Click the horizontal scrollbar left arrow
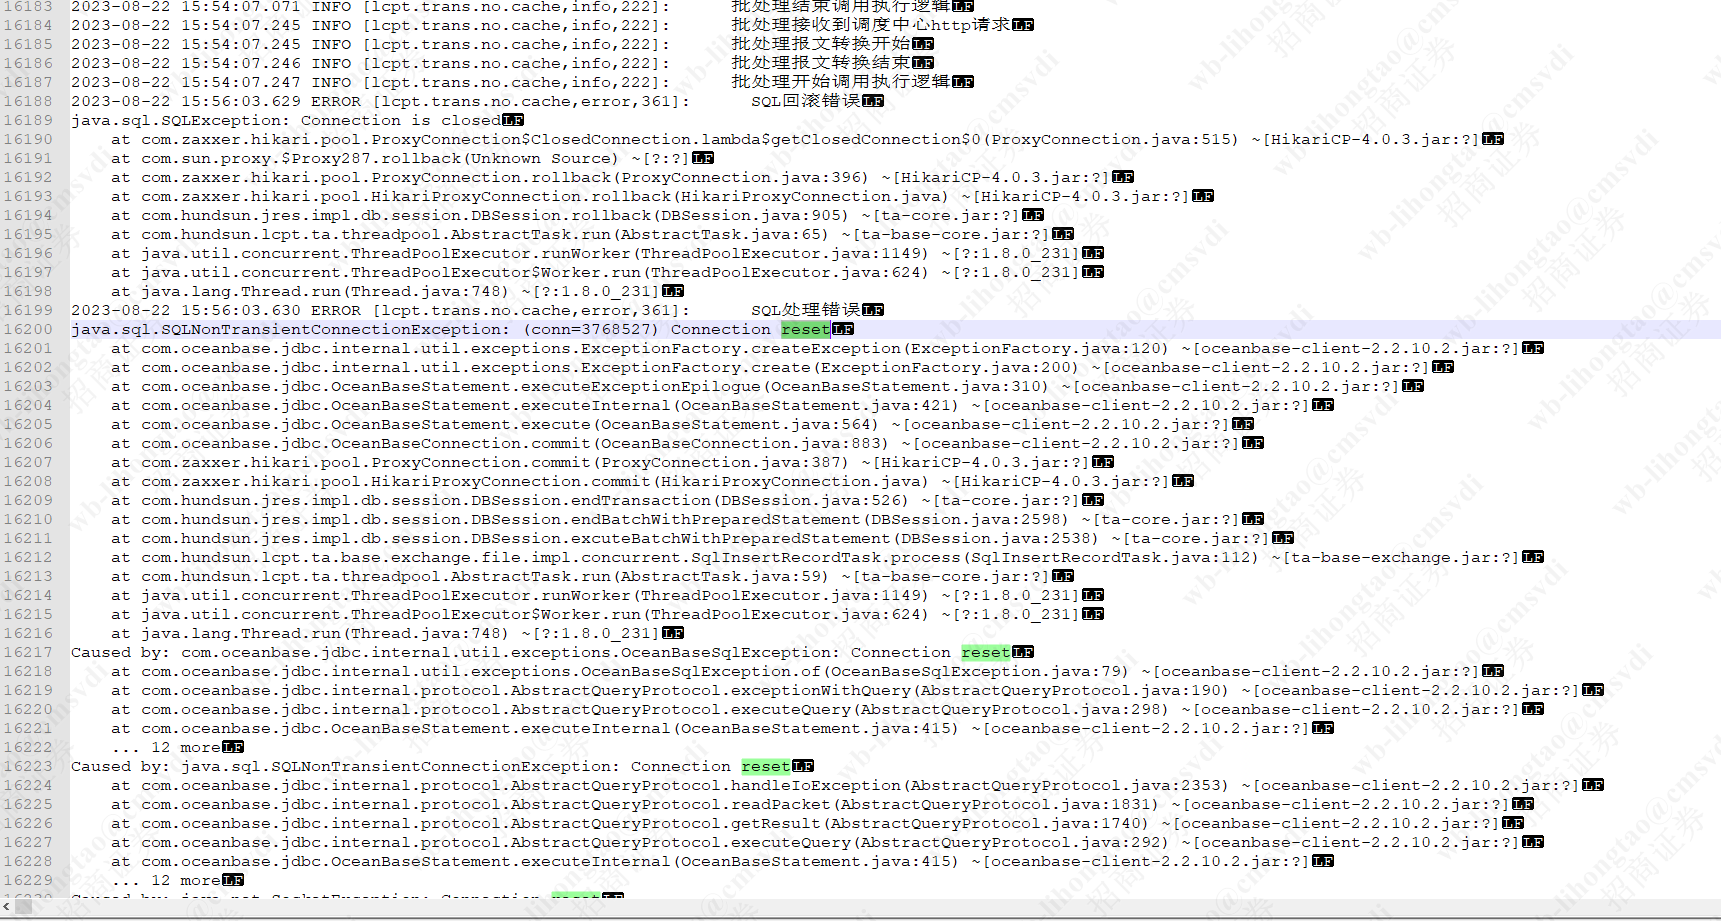 (7, 906)
